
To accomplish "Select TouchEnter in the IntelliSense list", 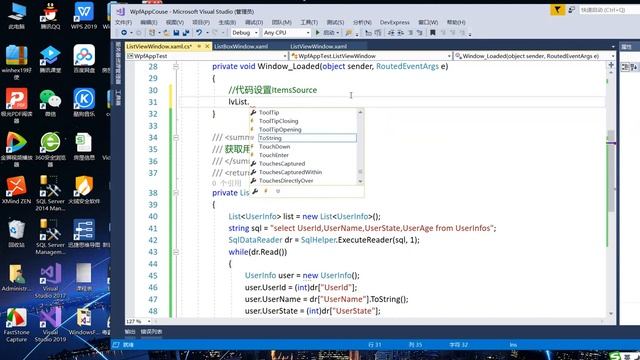I will click(x=273, y=155).
